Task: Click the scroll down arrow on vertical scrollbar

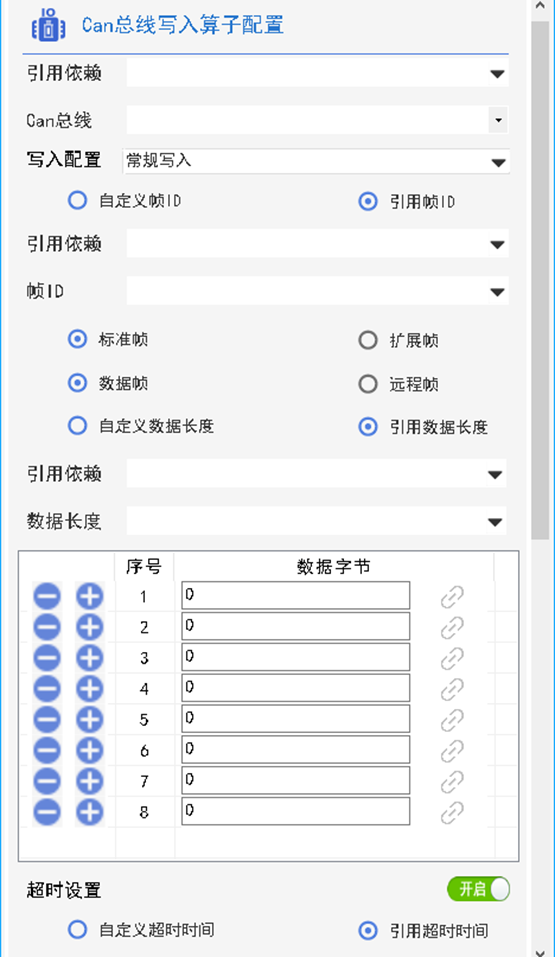Action: pos(540,951)
